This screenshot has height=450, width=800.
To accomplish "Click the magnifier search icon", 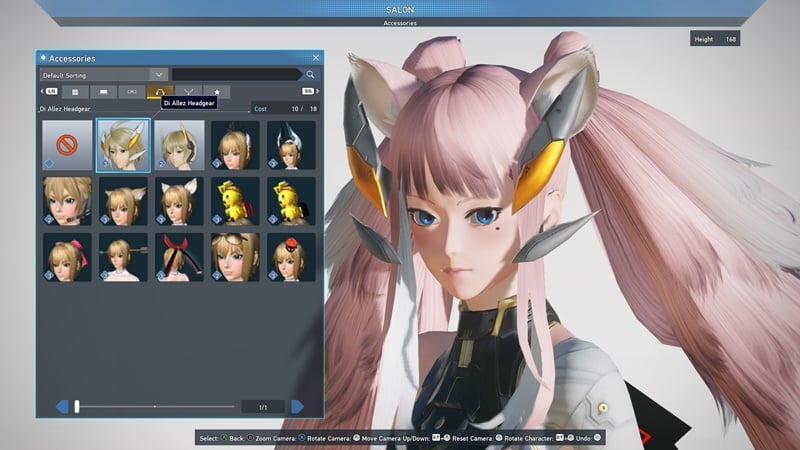I will [x=310, y=75].
